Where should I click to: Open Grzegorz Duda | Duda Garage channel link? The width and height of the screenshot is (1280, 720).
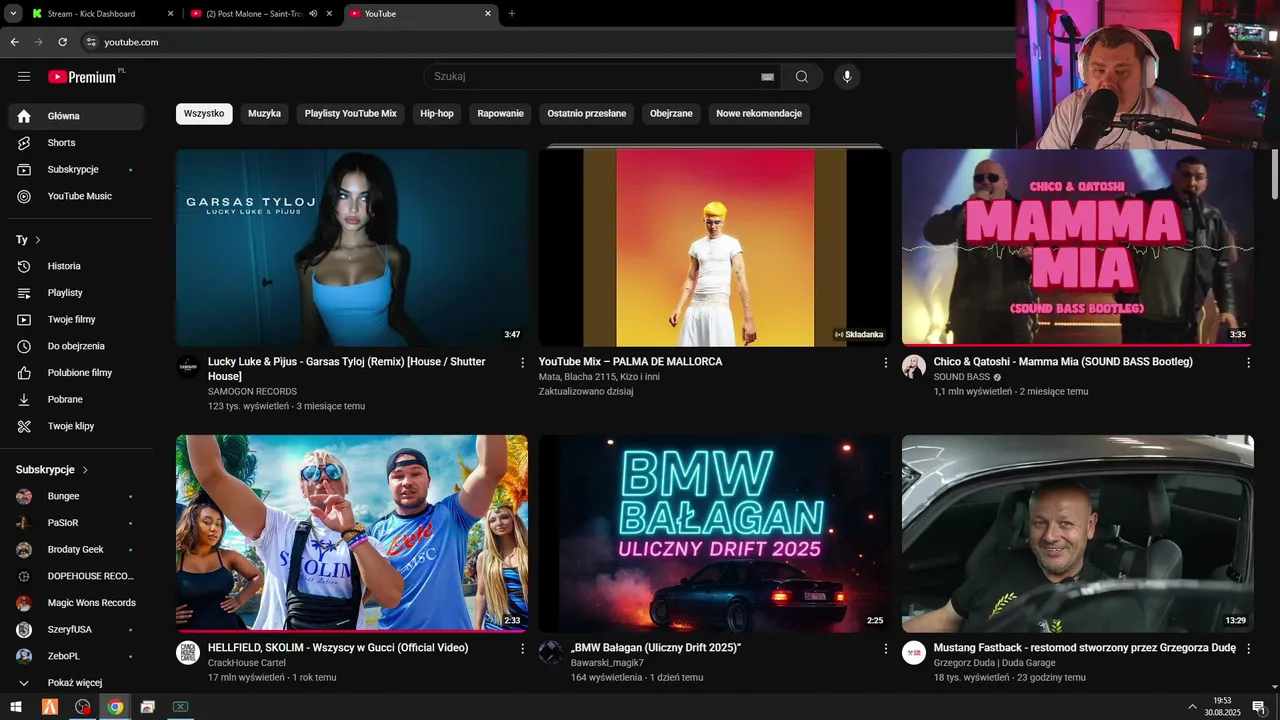click(x=994, y=663)
